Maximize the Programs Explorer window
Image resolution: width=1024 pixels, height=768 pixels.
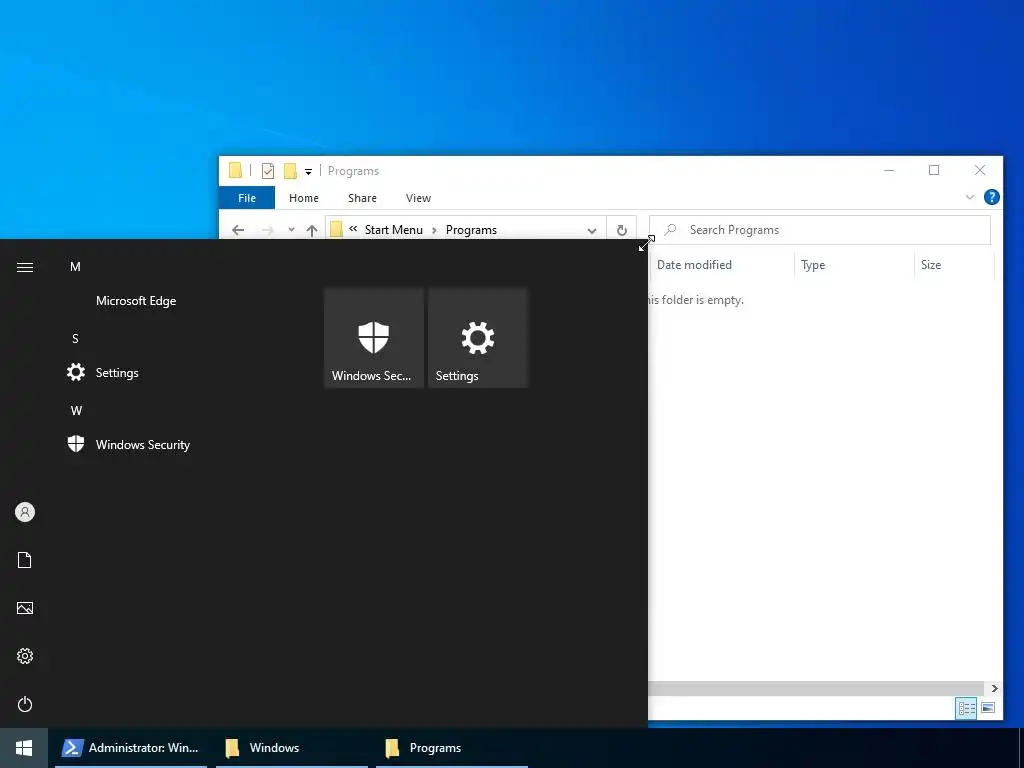pos(934,170)
